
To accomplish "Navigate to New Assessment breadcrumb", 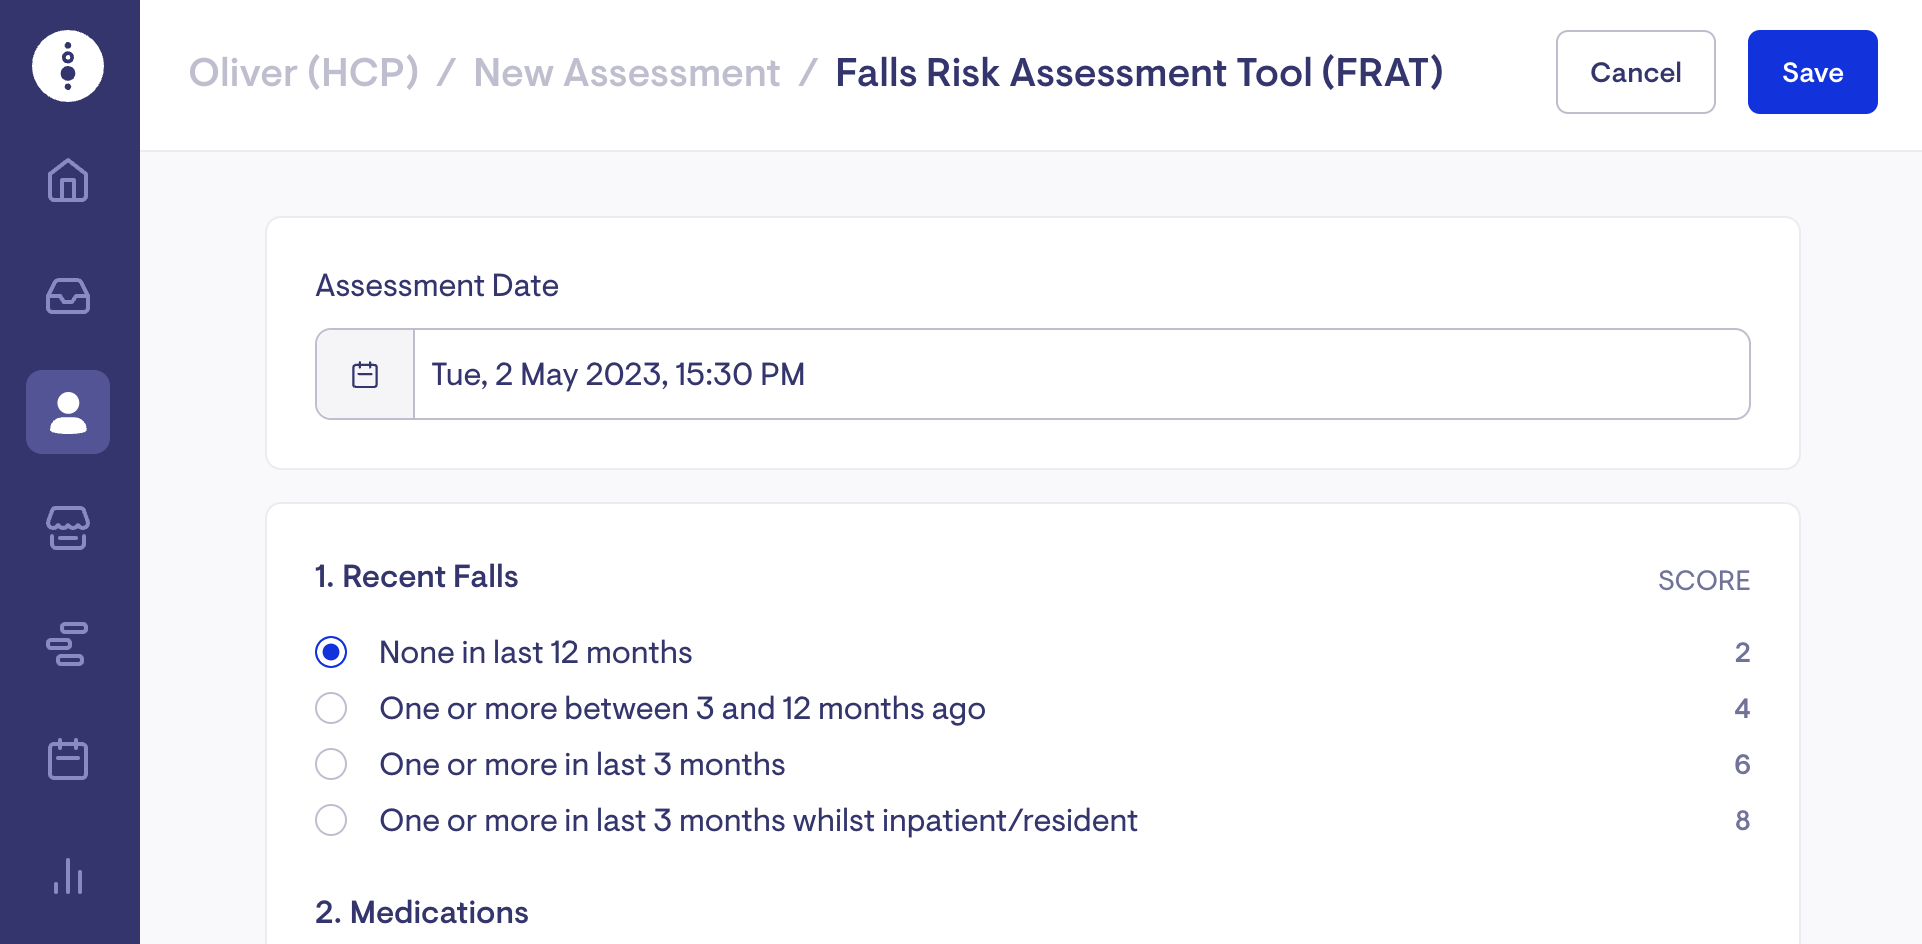I will pyautogui.click(x=627, y=73).
